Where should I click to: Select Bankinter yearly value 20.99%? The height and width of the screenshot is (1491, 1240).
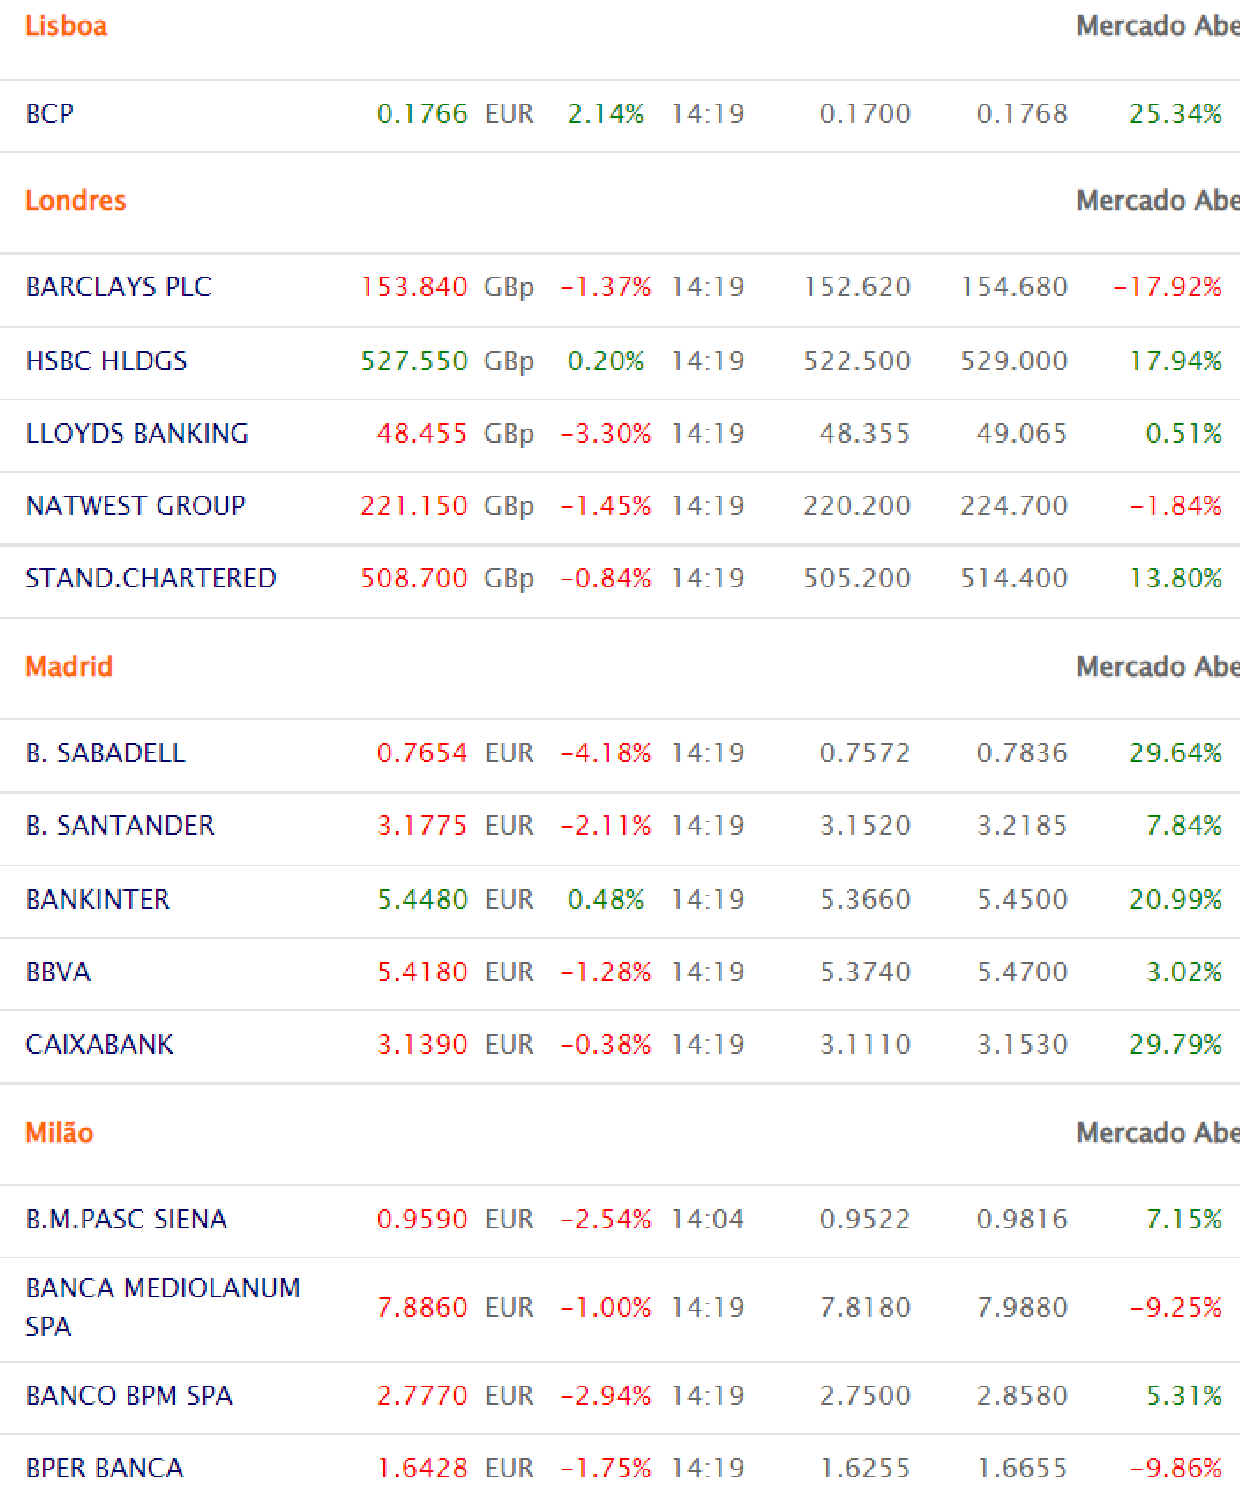click(1175, 900)
